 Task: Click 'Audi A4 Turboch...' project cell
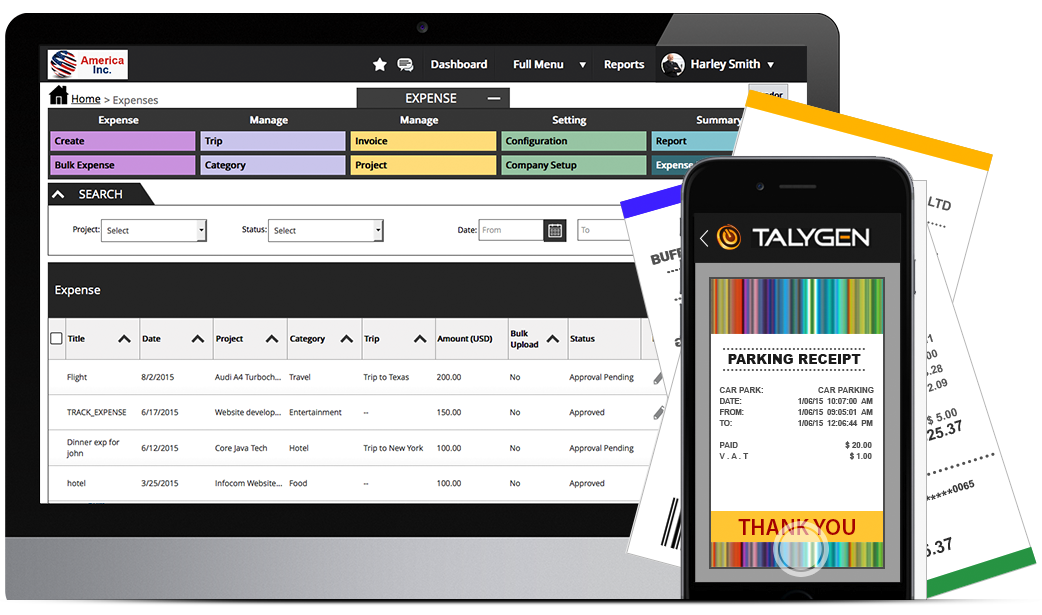[248, 377]
